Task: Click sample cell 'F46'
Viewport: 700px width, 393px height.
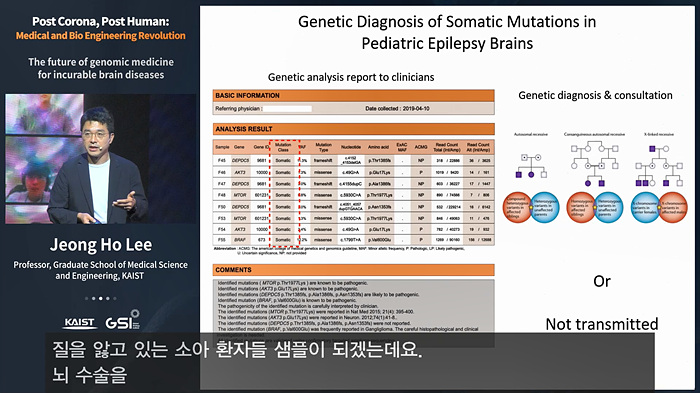Action: [x=222, y=172]
